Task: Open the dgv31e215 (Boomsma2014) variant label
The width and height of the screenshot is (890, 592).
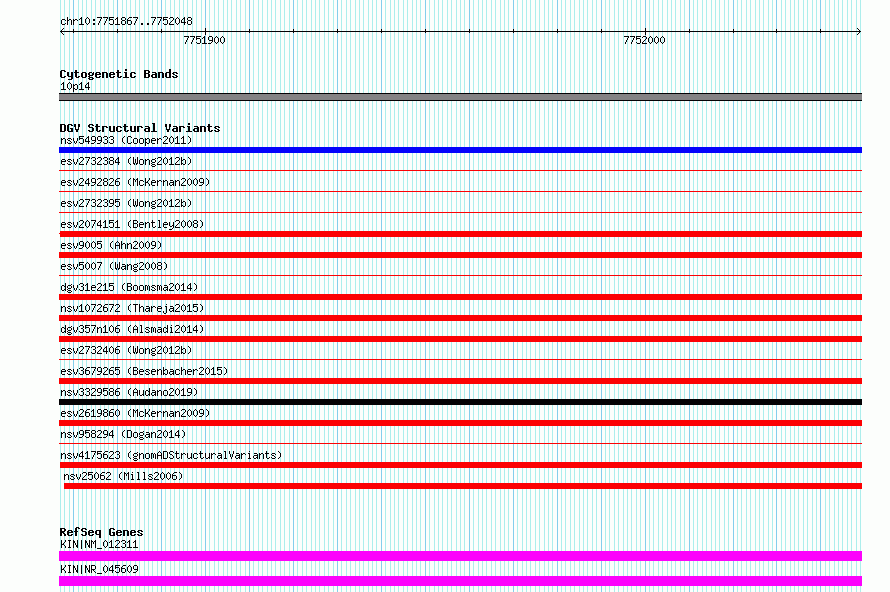Action: point(129,287)
